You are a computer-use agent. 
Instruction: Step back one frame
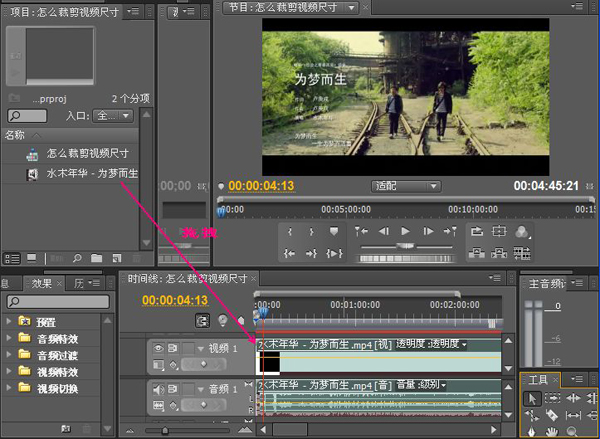pos(384,231)
